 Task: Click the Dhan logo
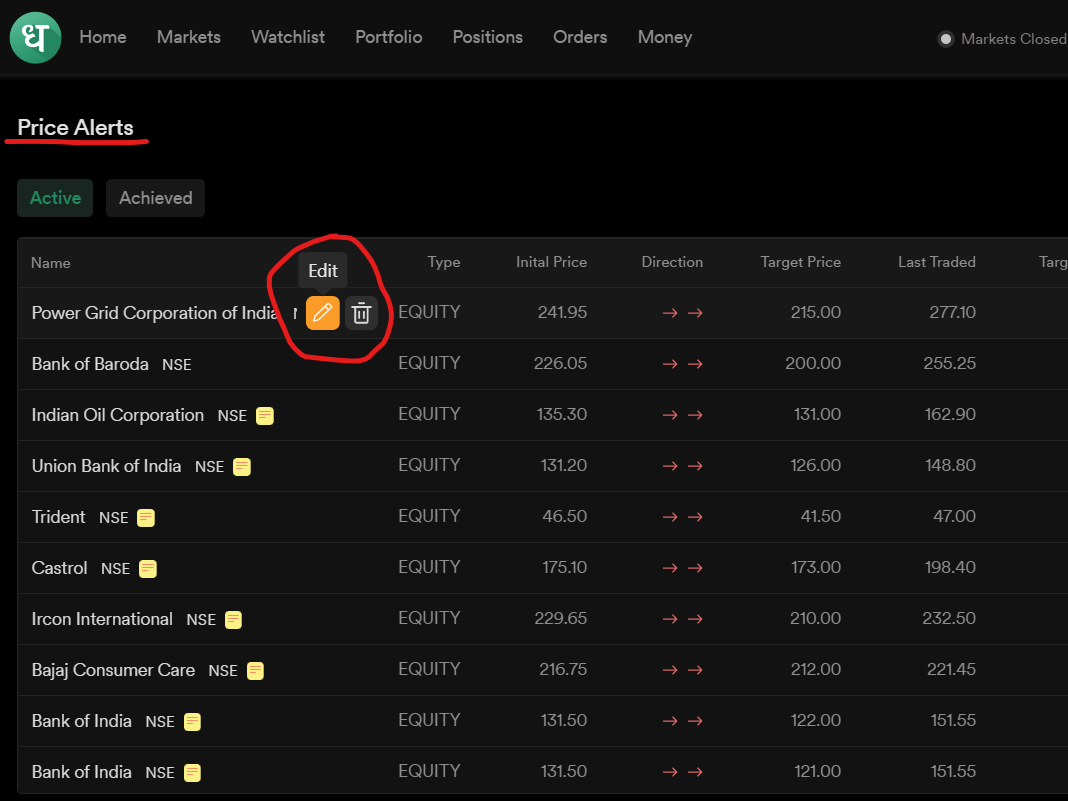tap(35, 37)
